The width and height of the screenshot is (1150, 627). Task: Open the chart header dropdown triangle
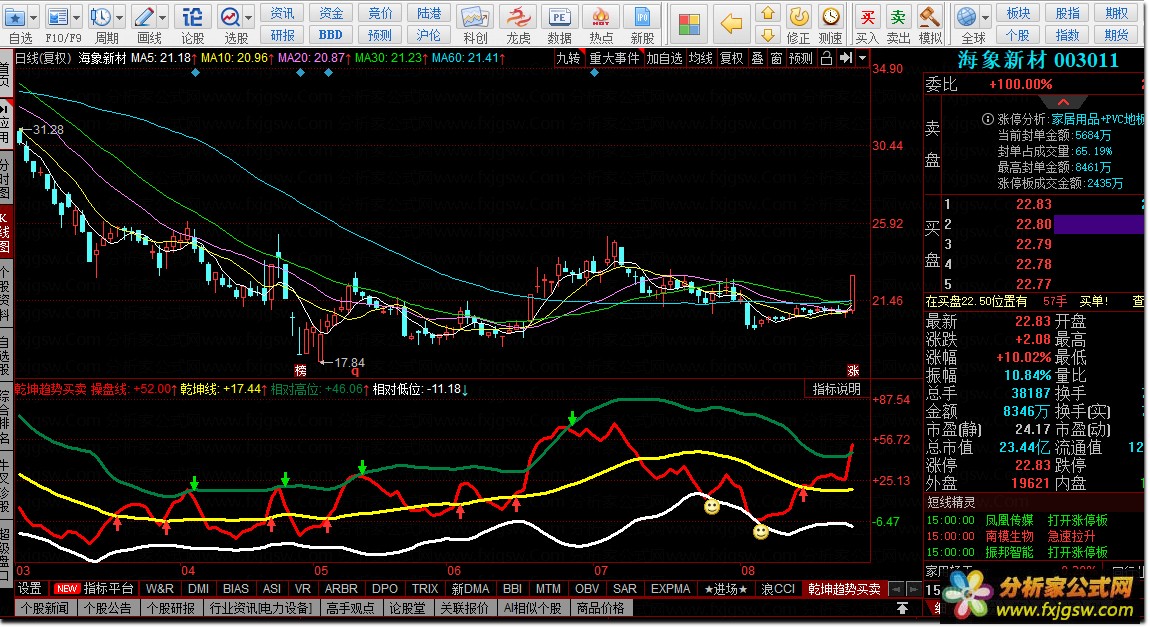point(862,58)
